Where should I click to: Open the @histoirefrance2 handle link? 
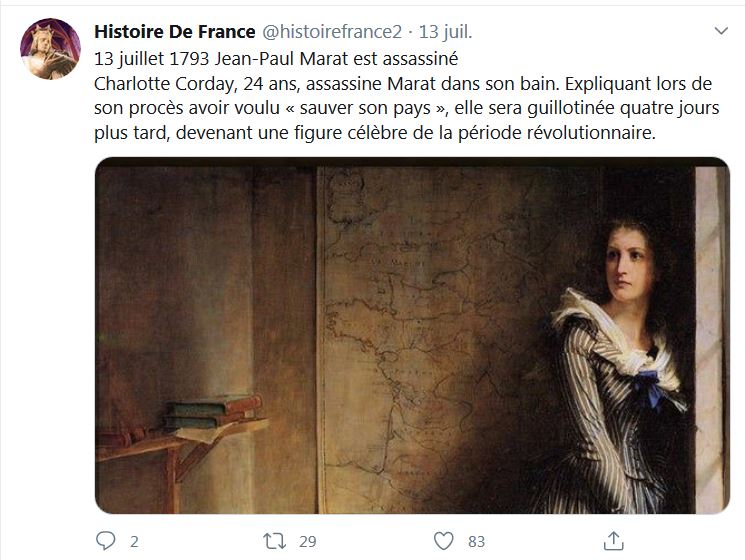[x=332, y=32]
